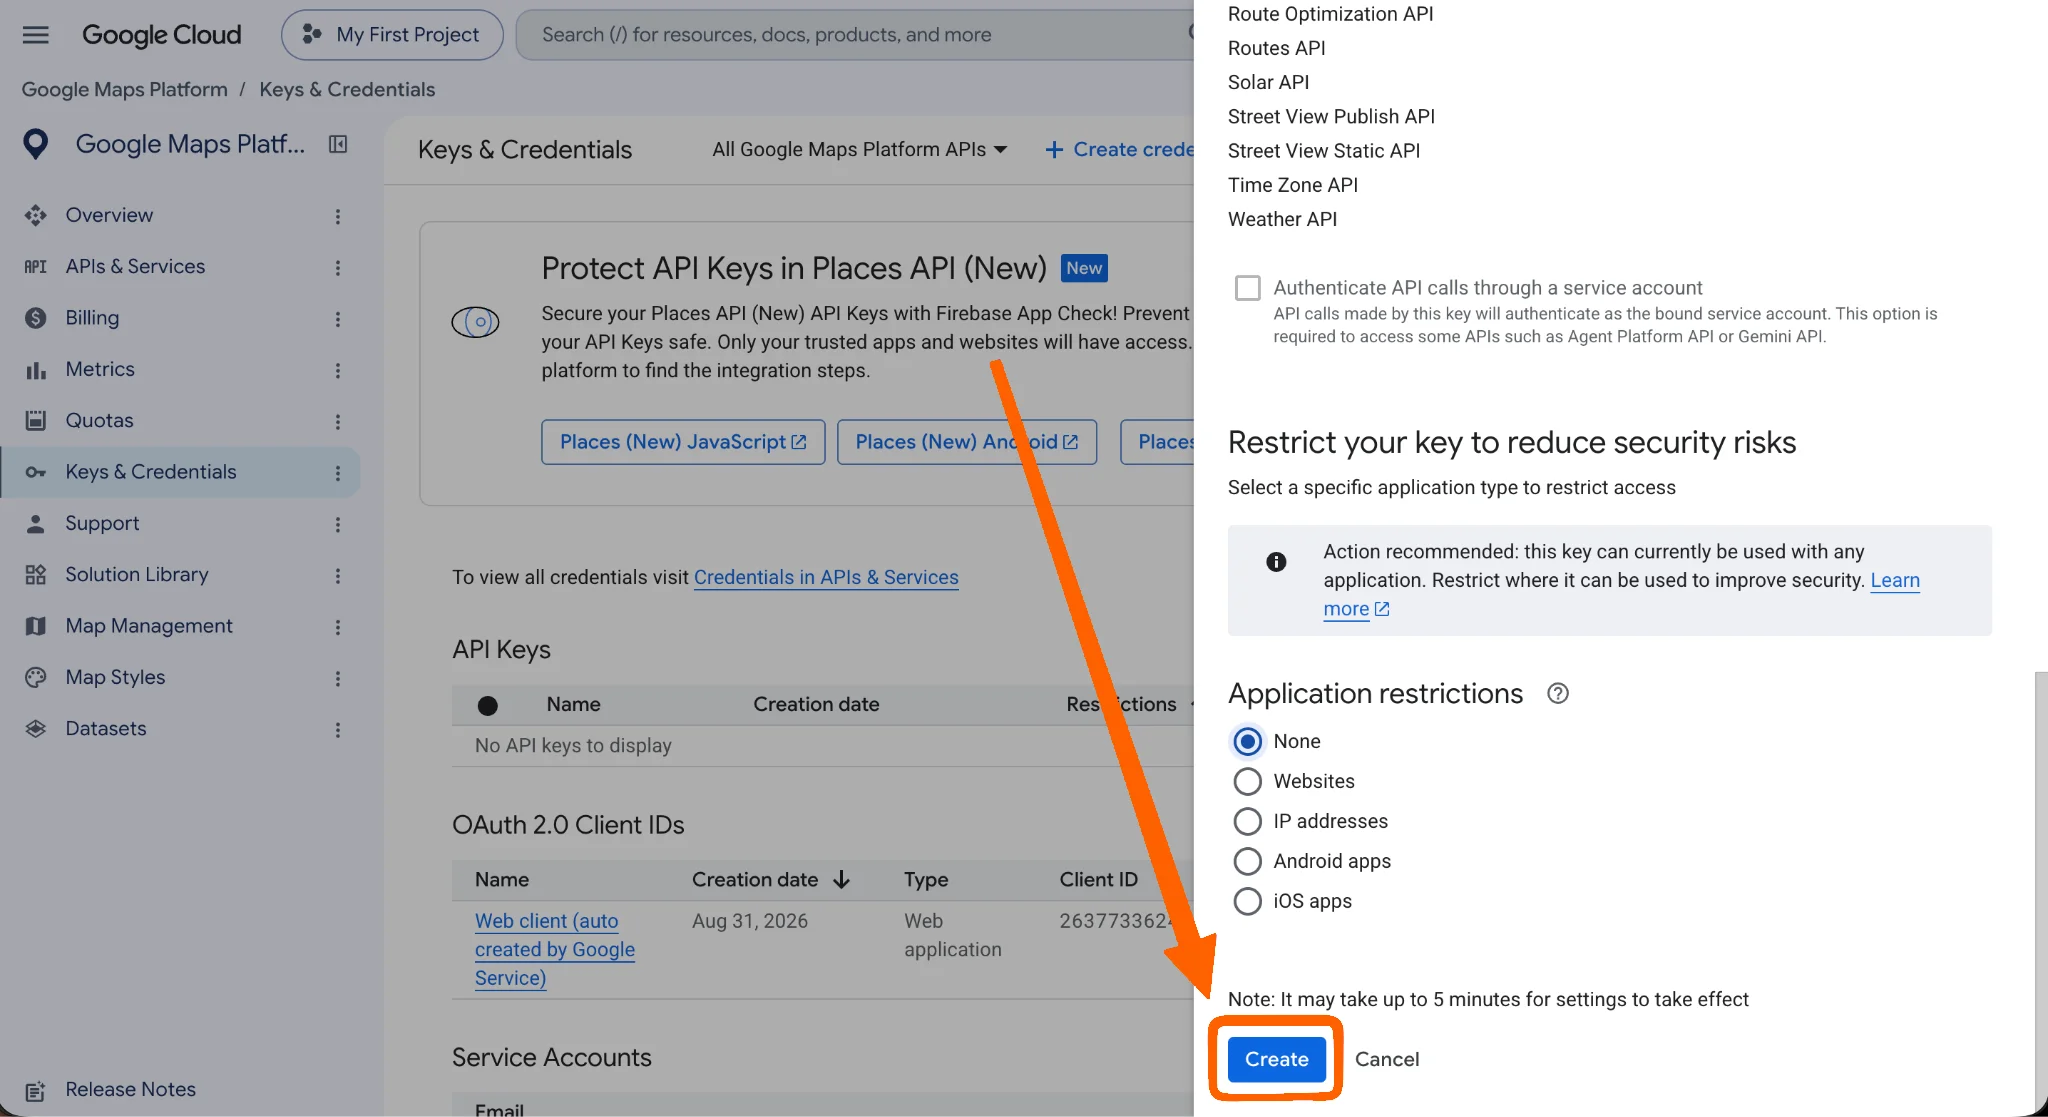
Task: Open three-dot menu next to Quotas
Action: [338, 421]
